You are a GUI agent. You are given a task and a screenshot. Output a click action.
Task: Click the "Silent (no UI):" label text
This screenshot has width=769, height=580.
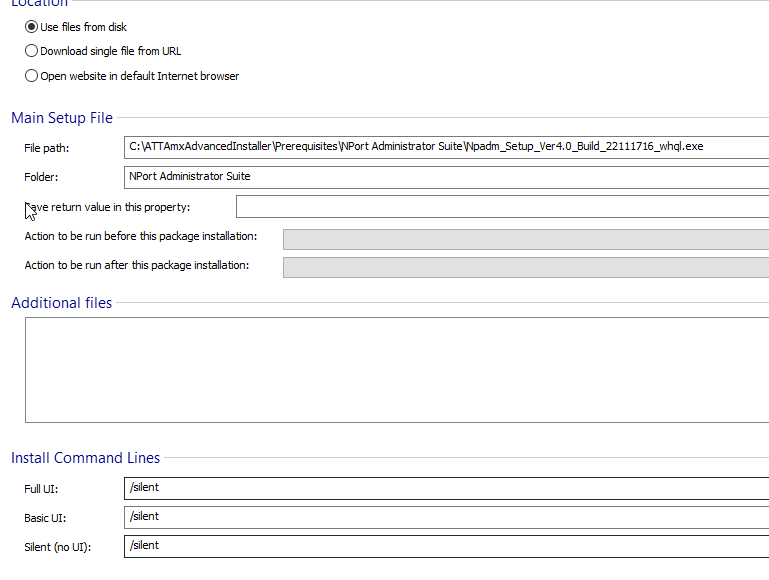click(58, 547)
